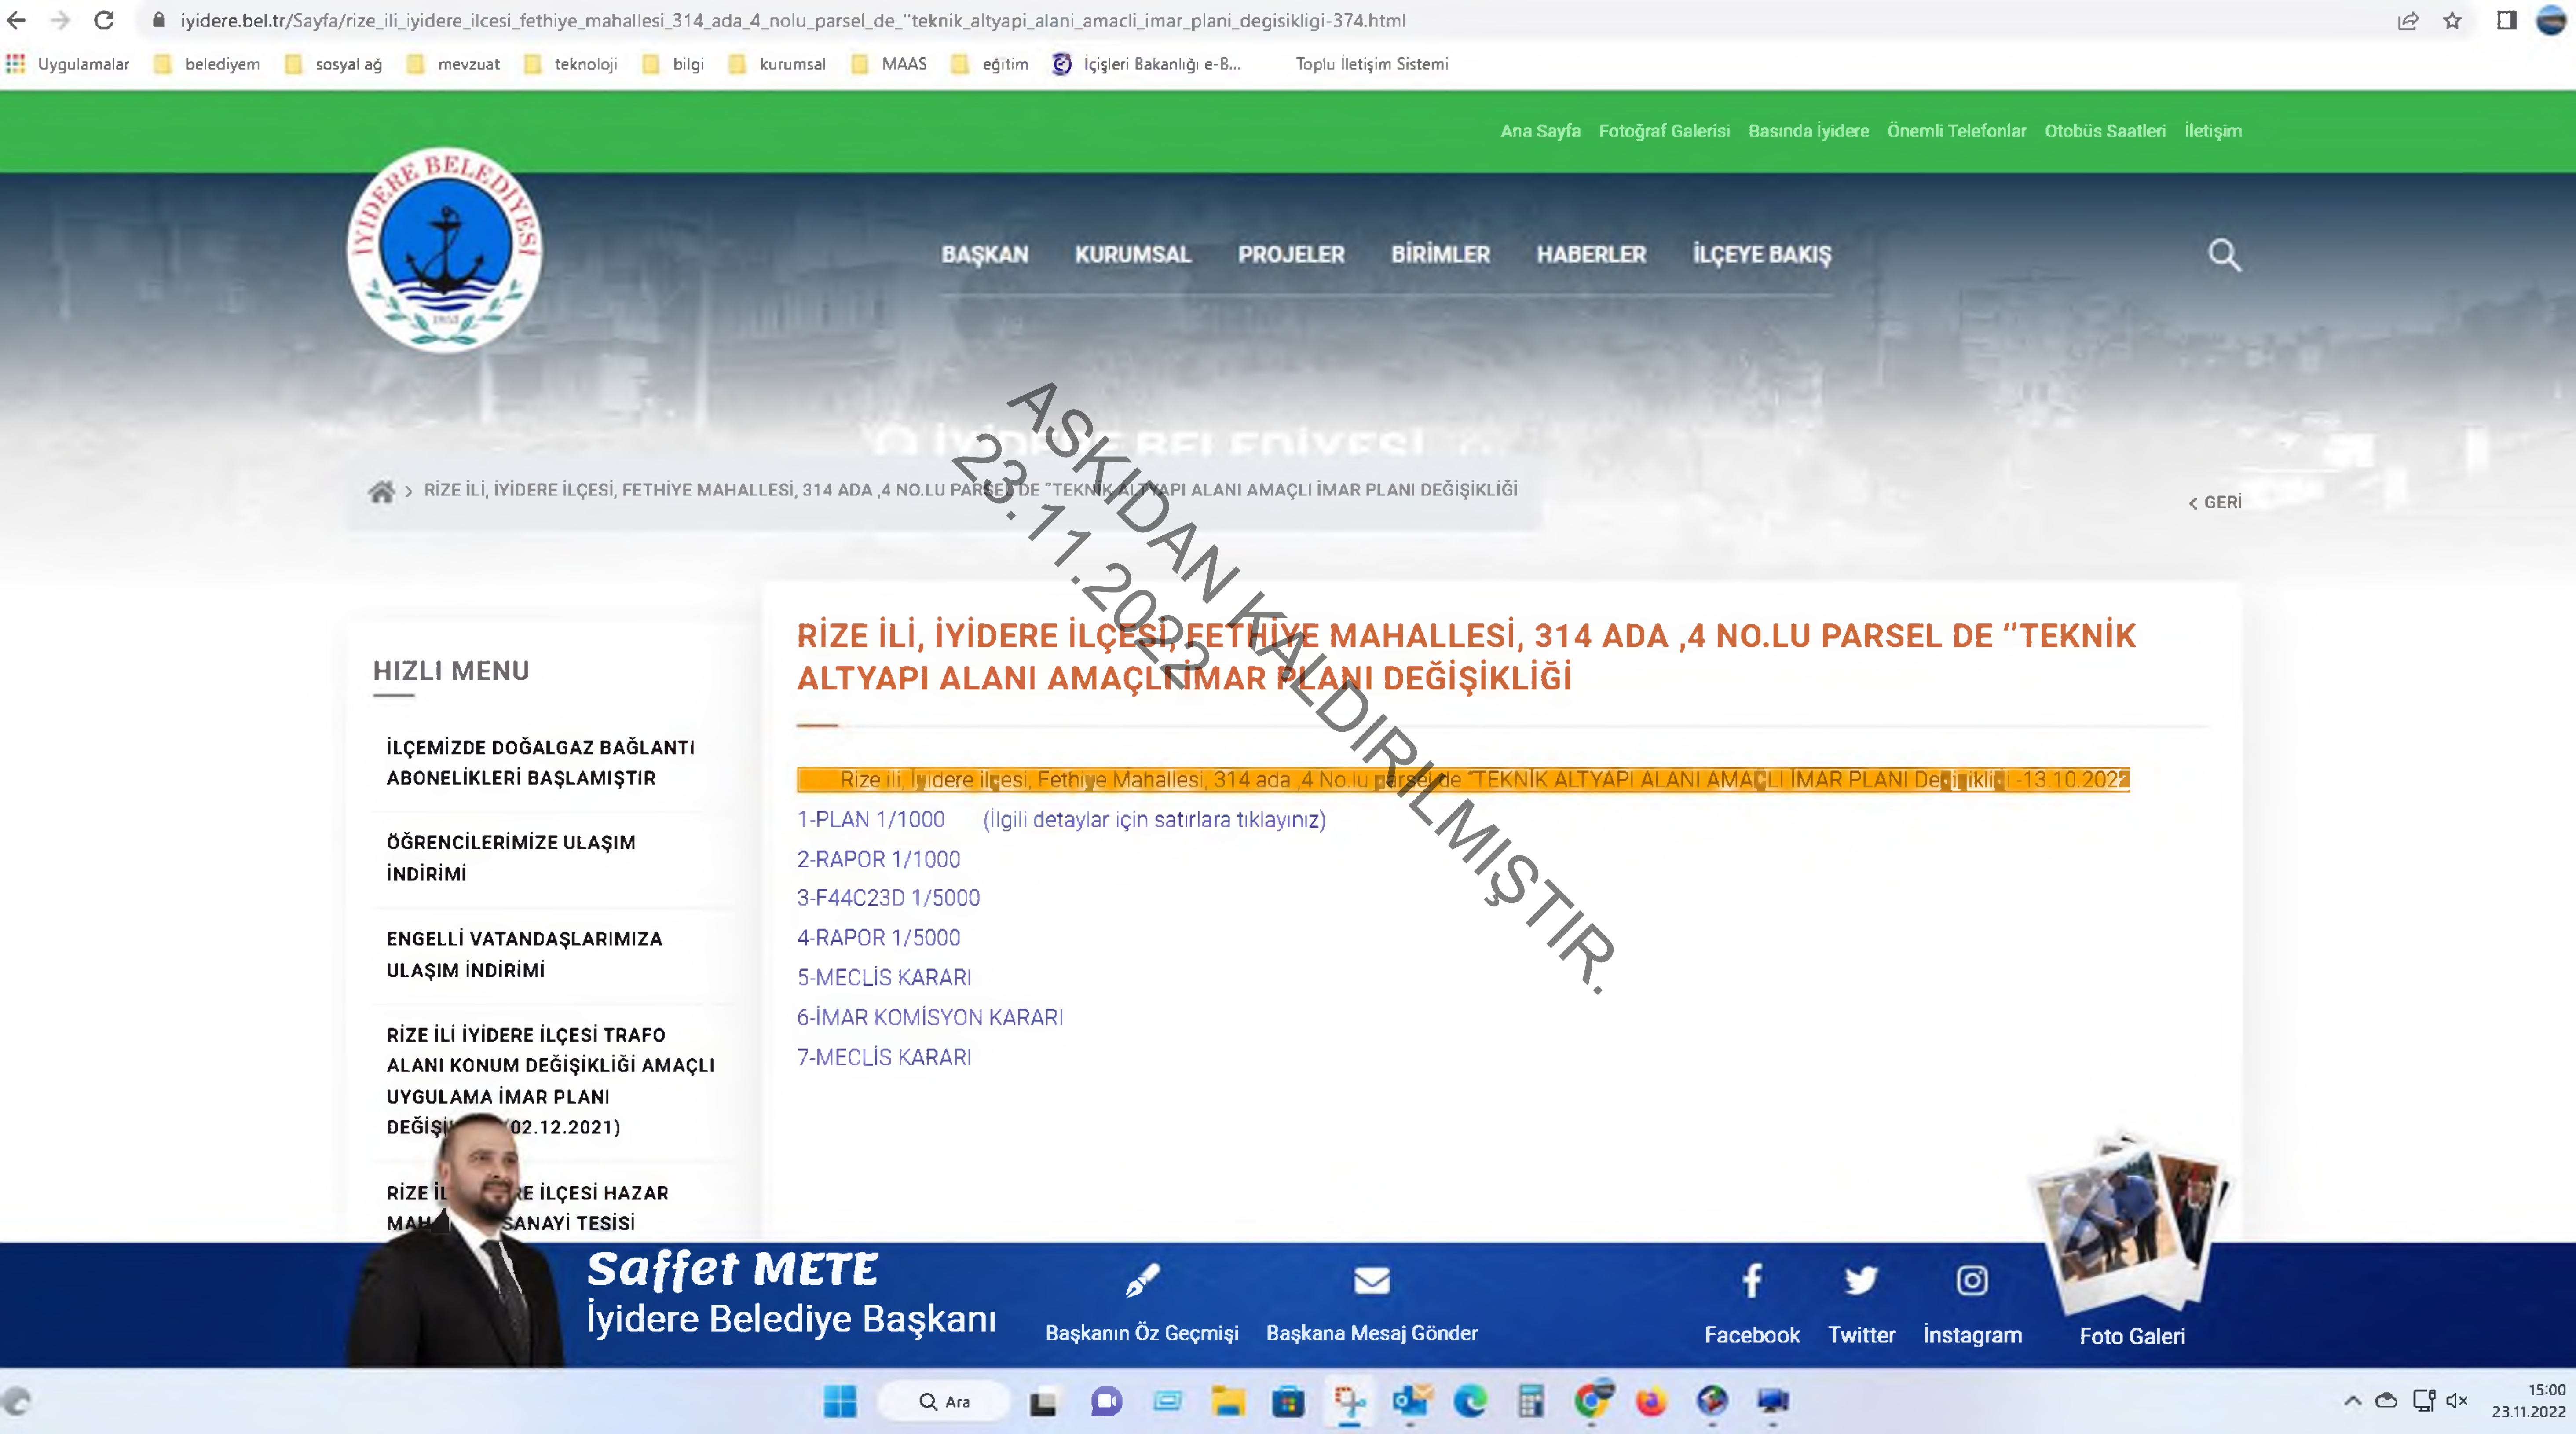Open the BAŞKAN main menu
2576x1434 pixels.
(984, 255)
